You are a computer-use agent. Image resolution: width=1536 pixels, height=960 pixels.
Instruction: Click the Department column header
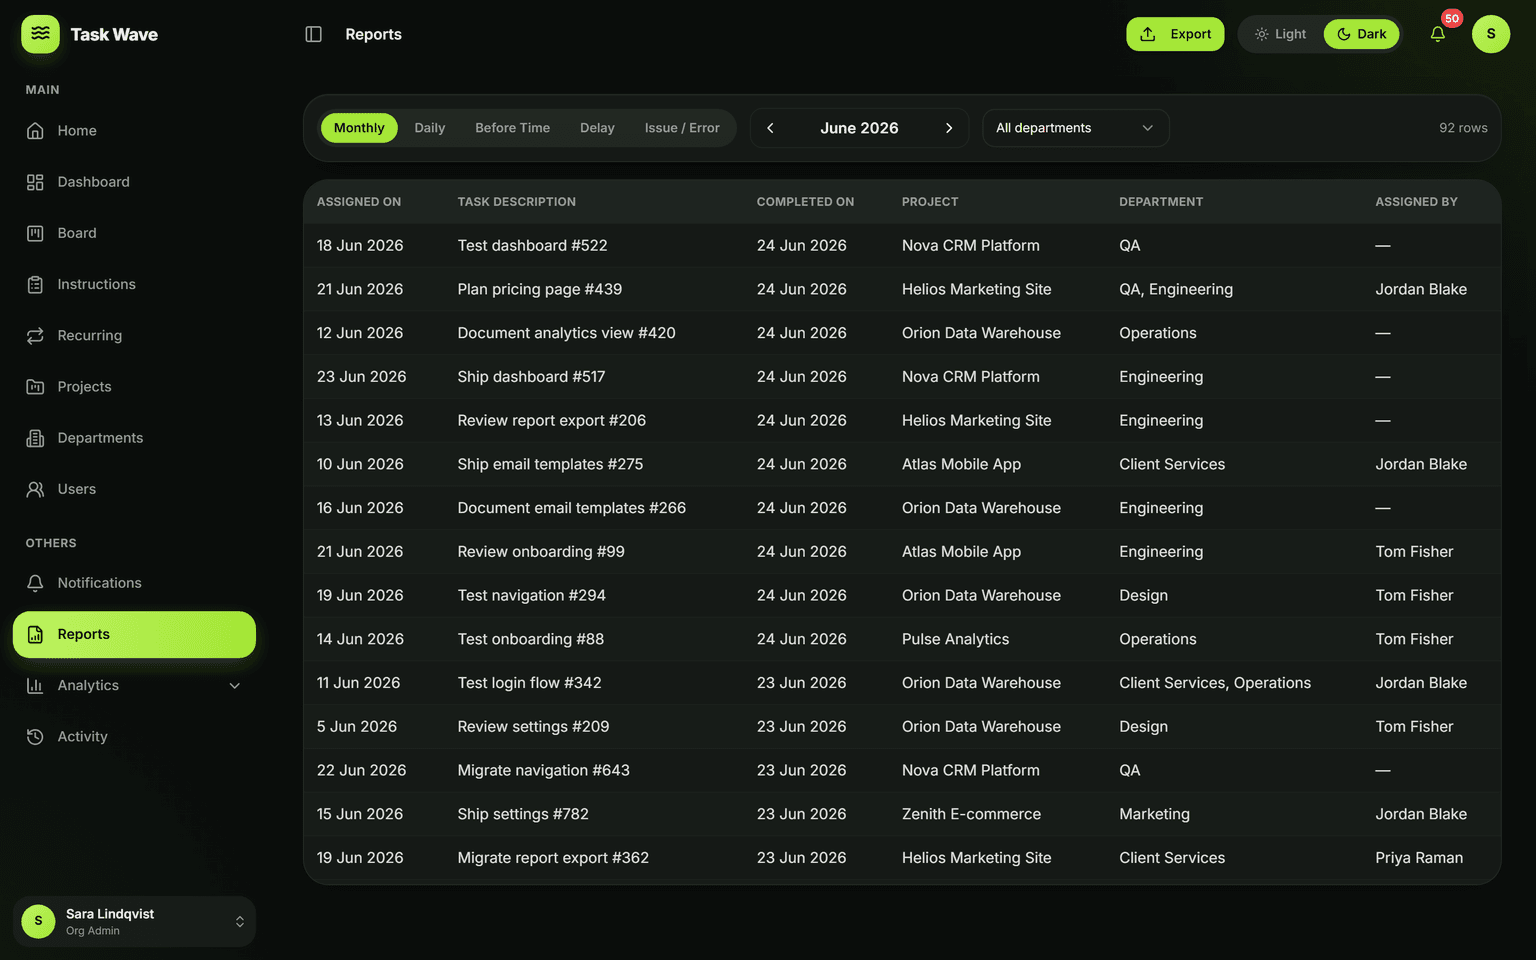(1161, 202)
